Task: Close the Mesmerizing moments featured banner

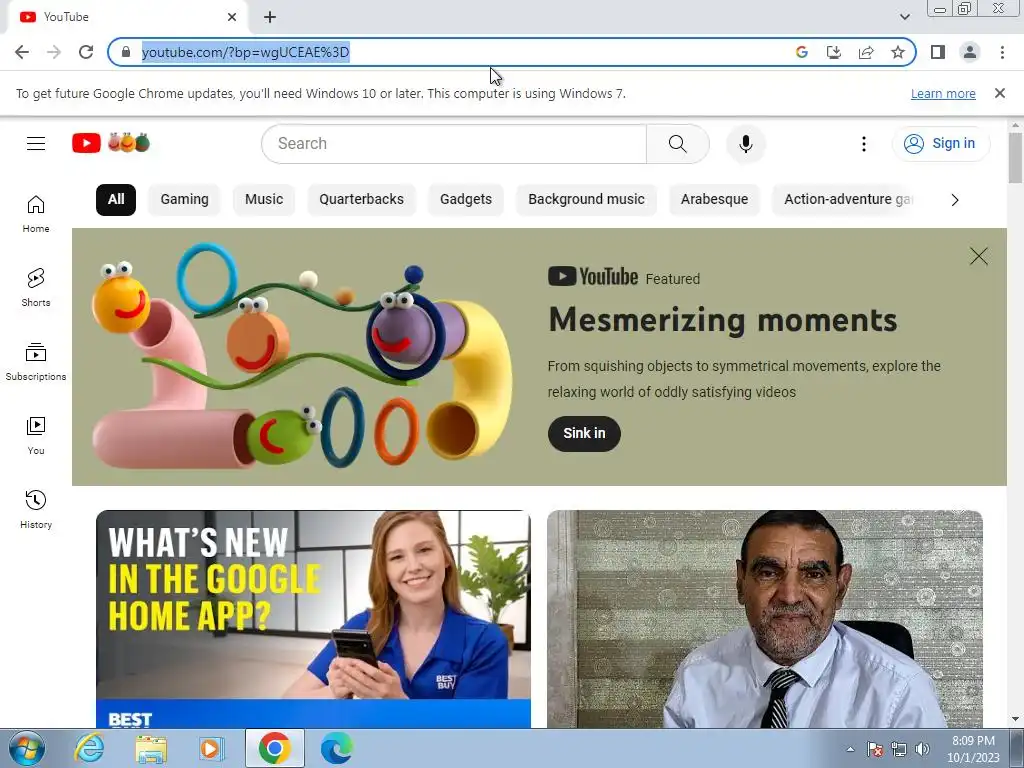Action: 978,256
